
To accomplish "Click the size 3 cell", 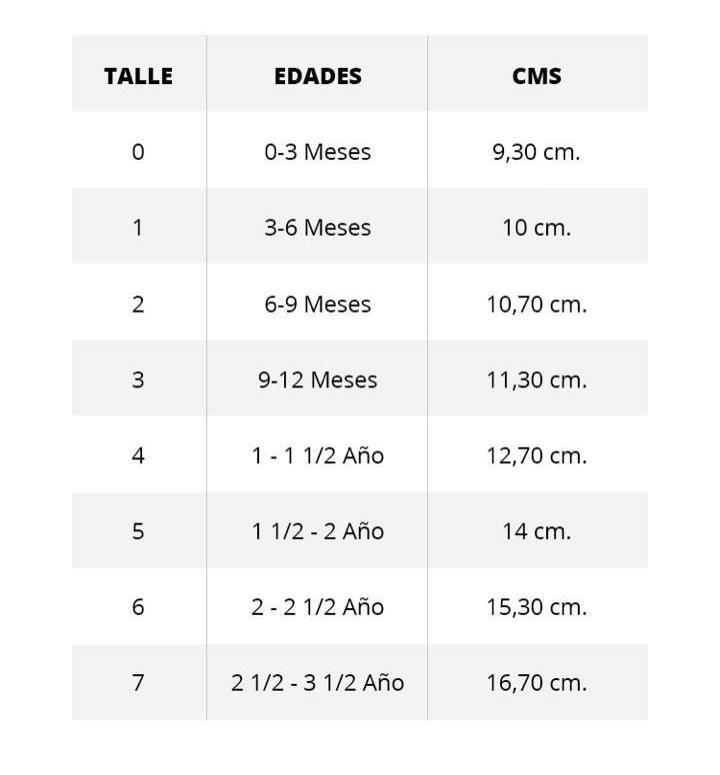I will [x=138, y=380].
